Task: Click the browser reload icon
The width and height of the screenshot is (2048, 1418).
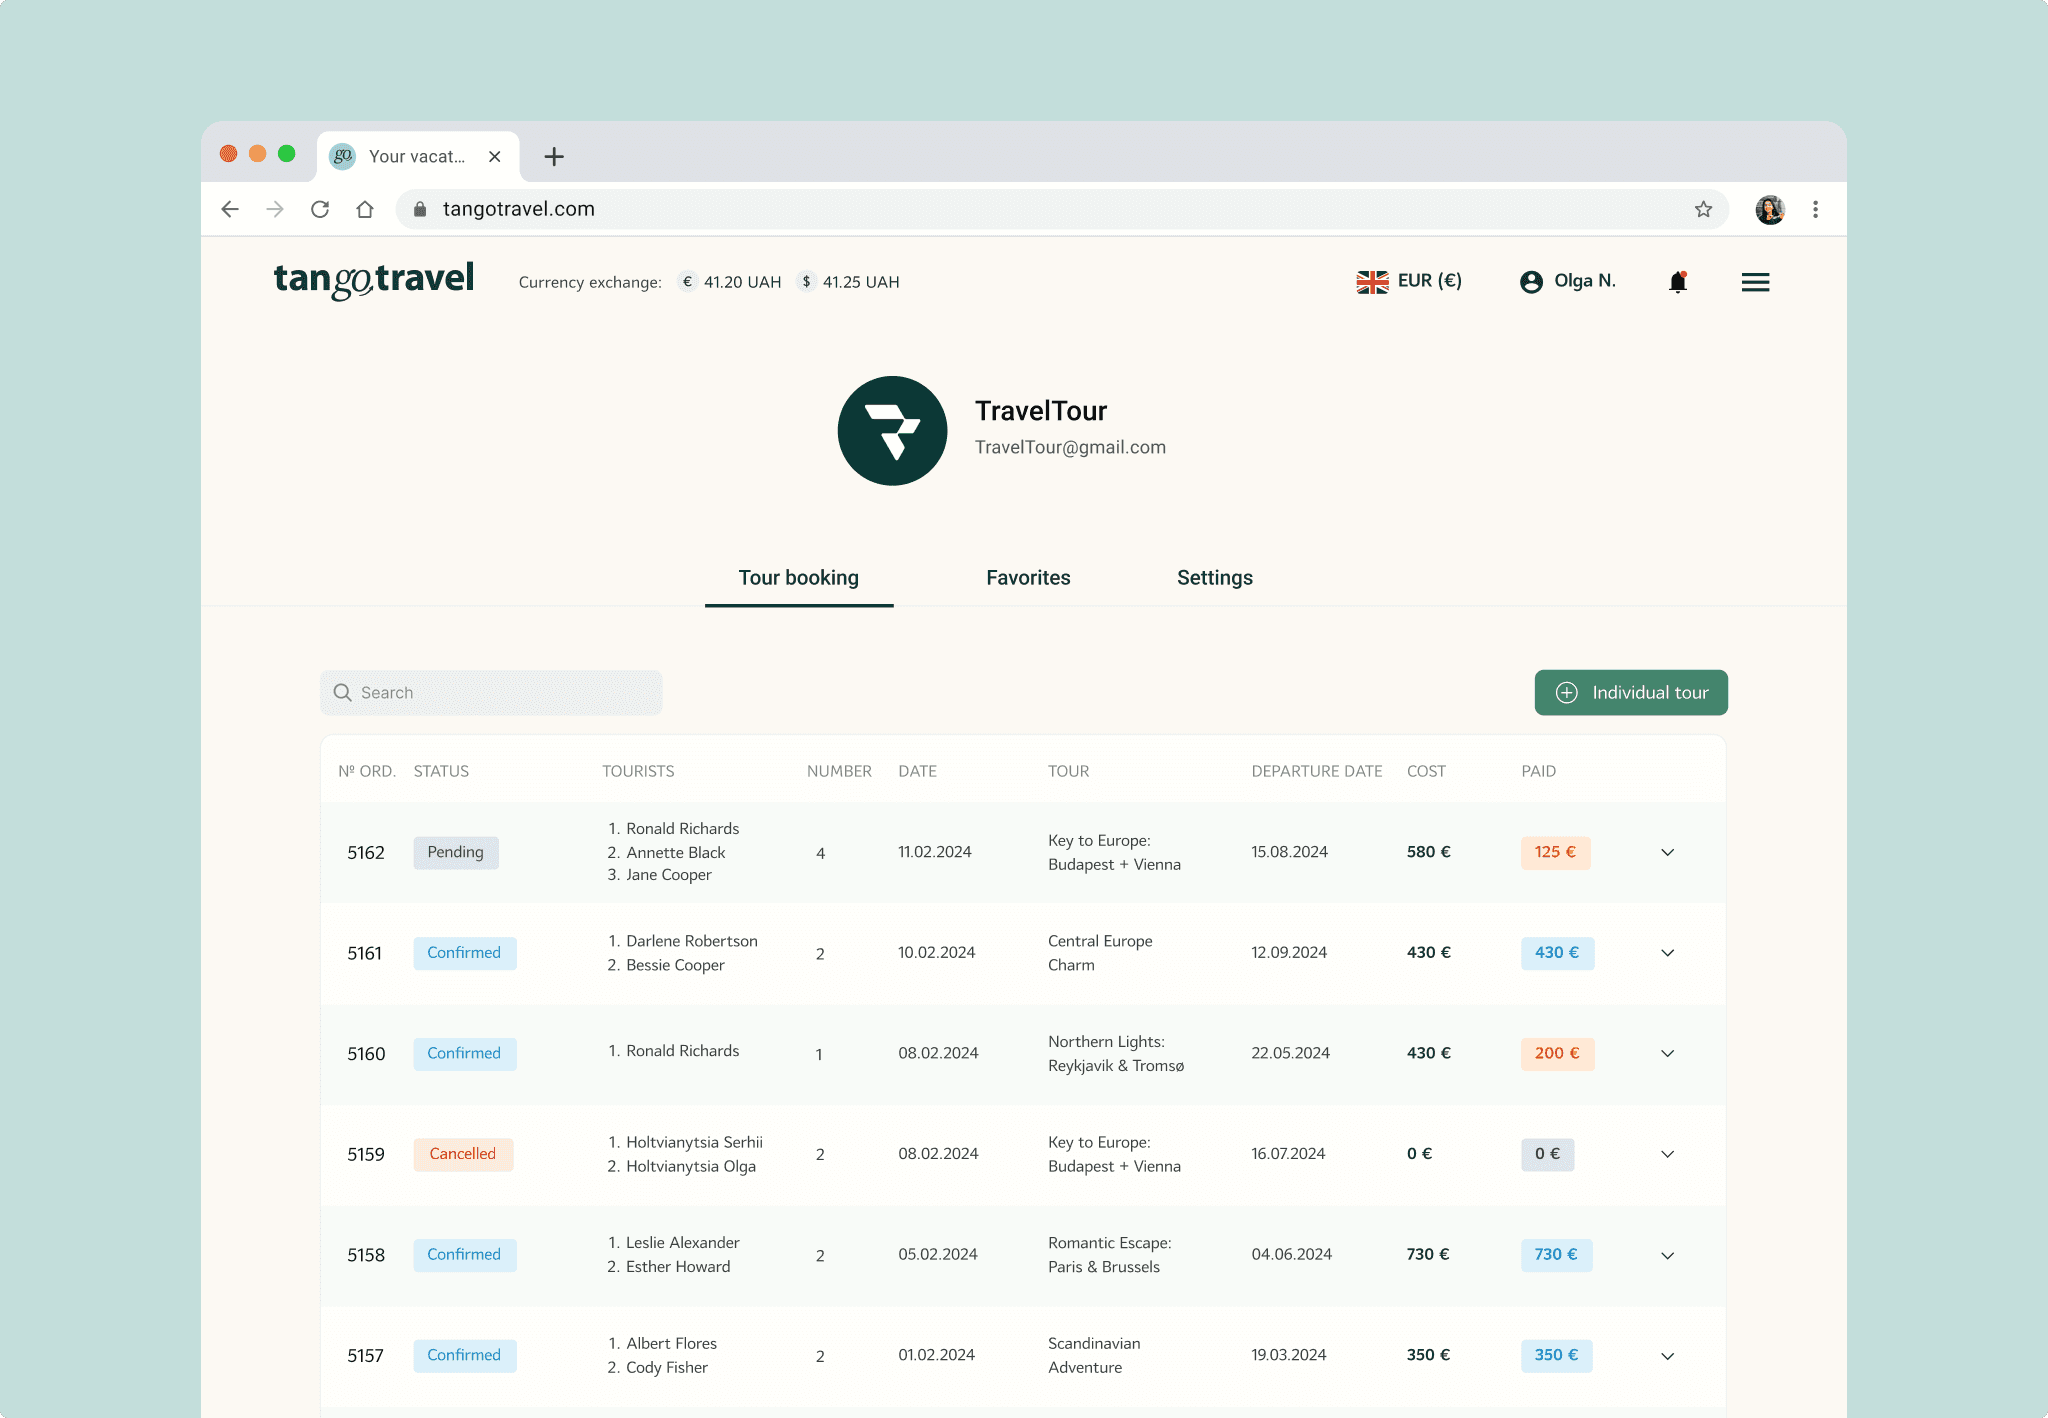Action: click(x=320, y=209)
